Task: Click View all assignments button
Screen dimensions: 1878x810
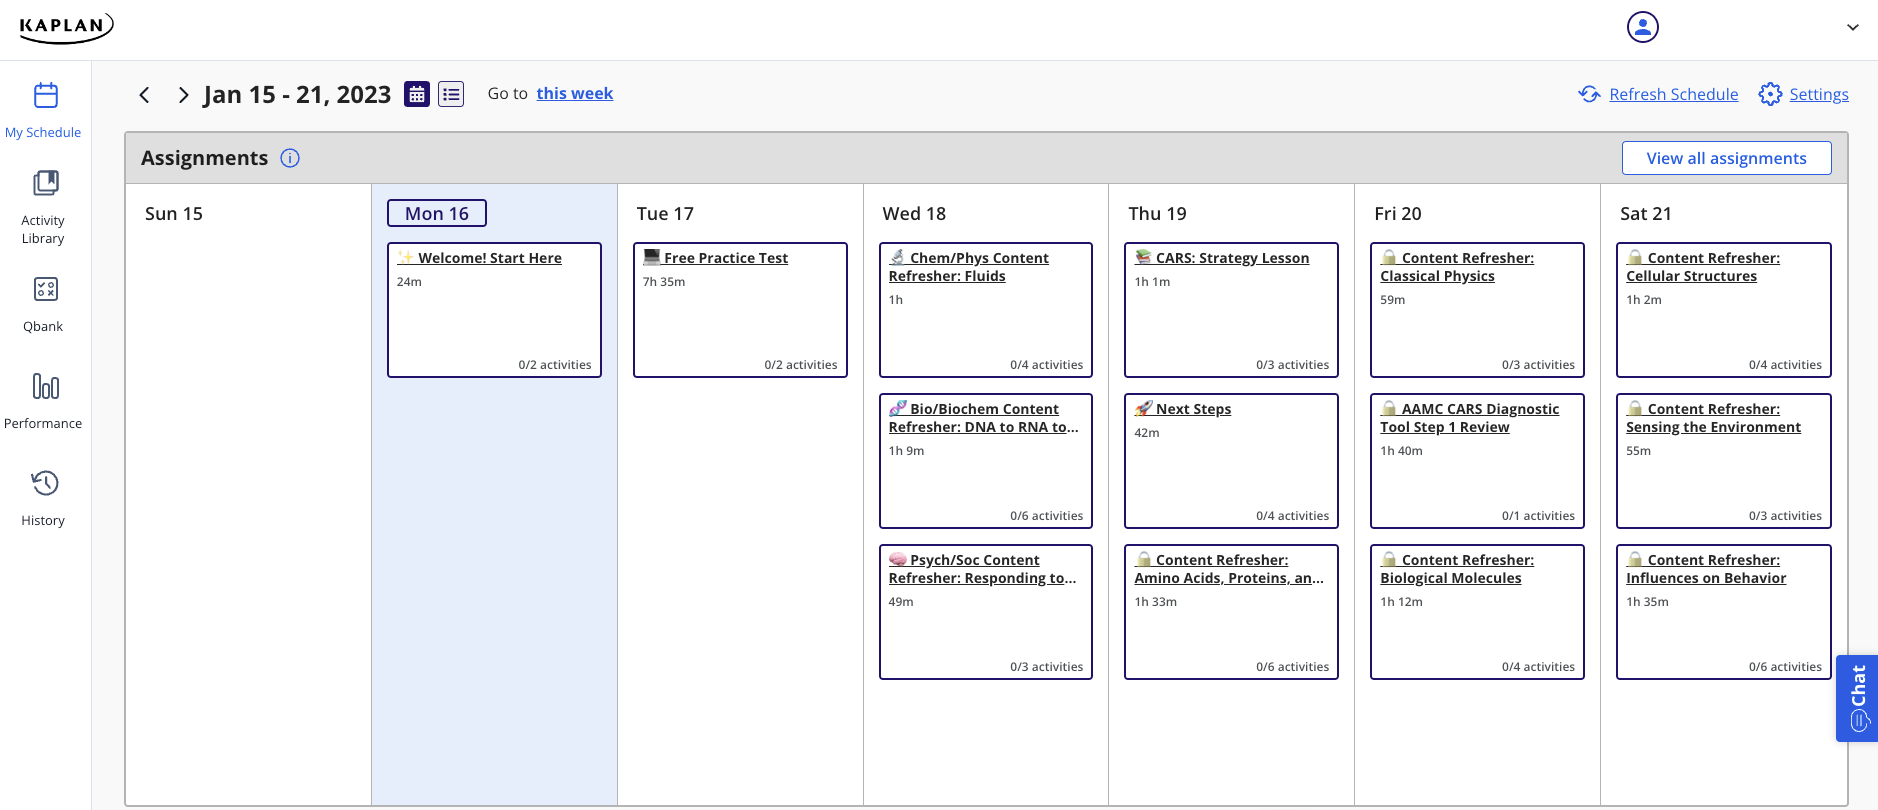Action: [x=1726, y=158]
